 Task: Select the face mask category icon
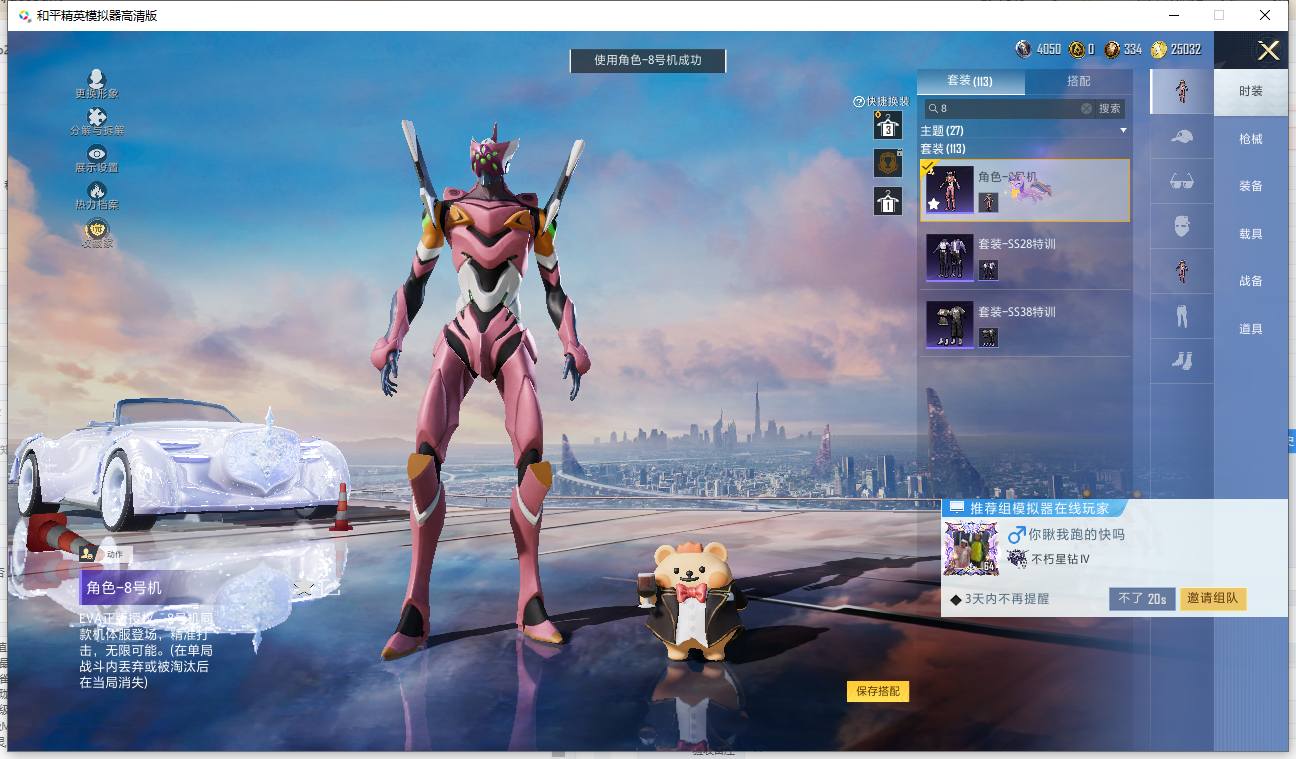coord(1181,227)
